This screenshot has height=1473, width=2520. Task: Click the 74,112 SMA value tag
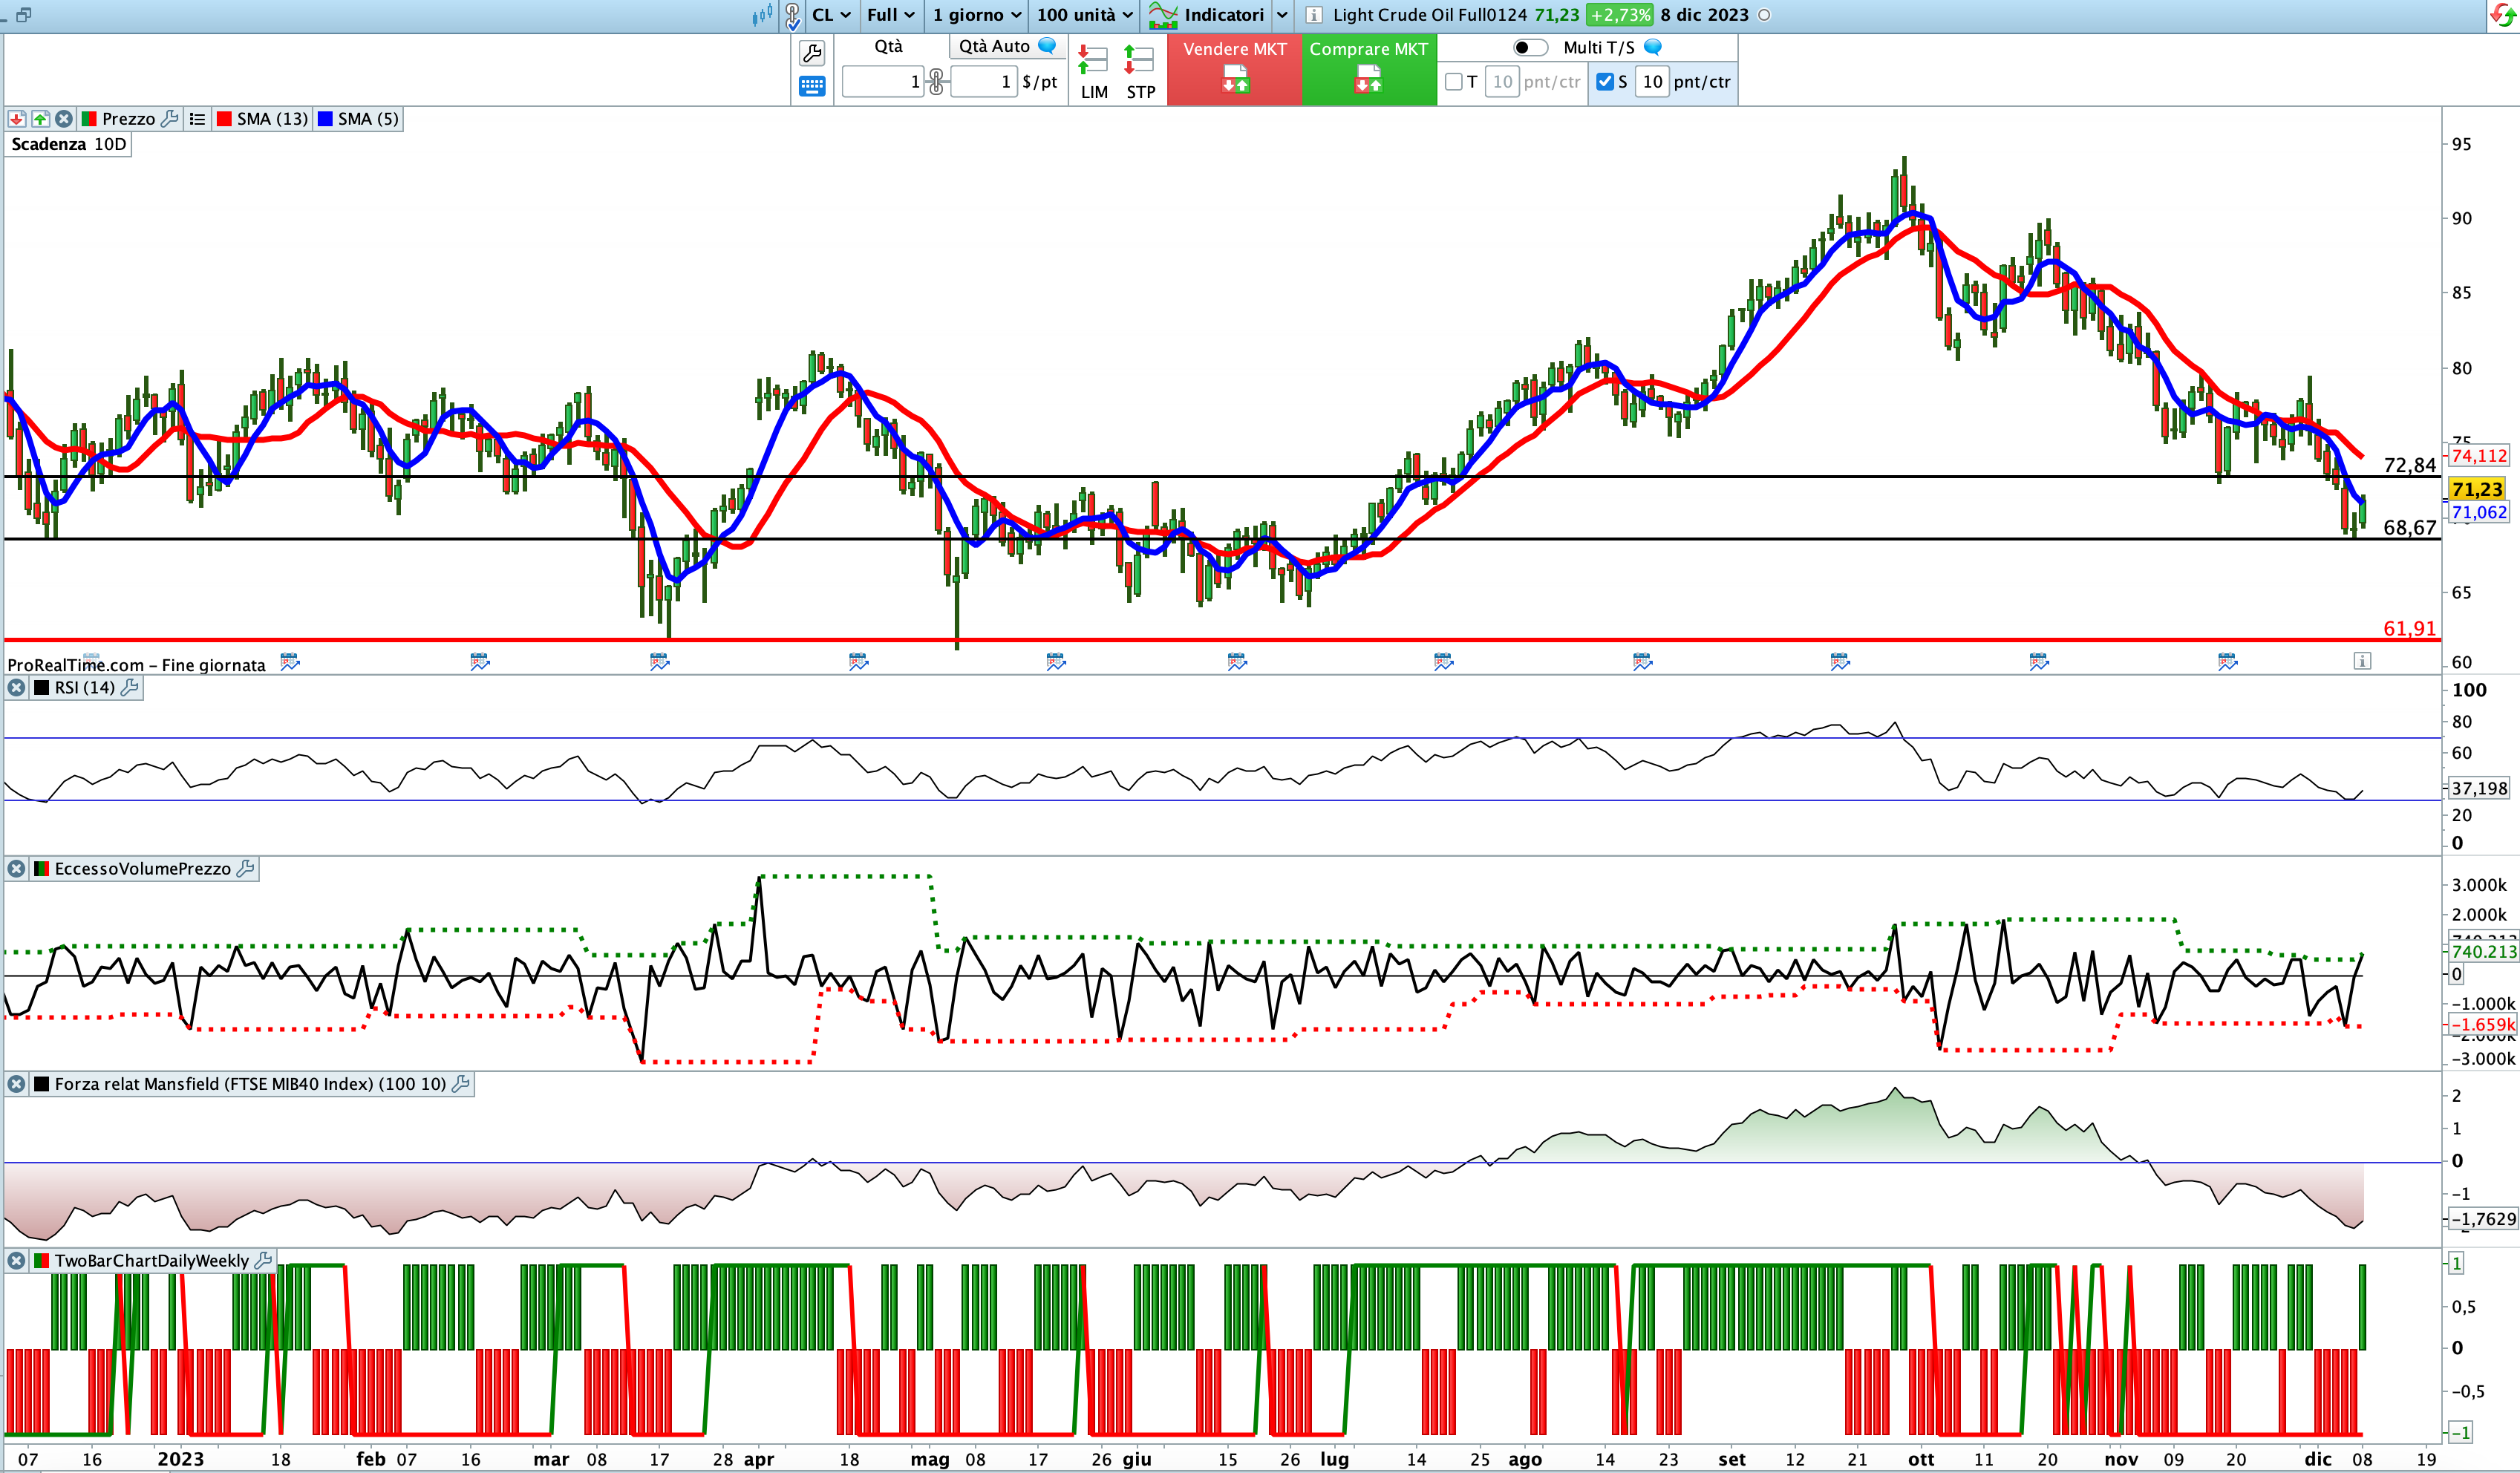pos(2479,456)
